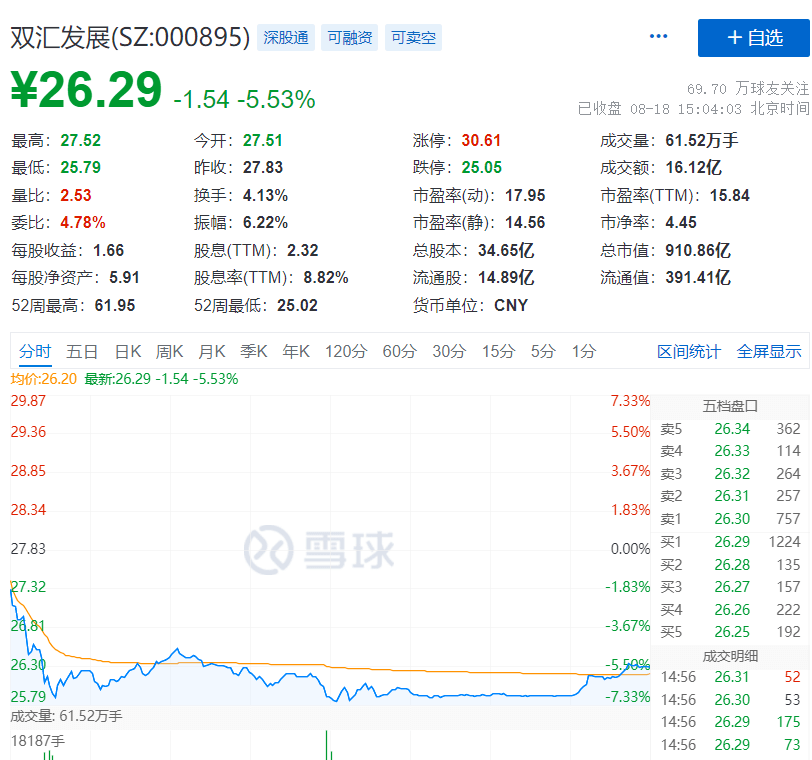The width and height of the screenshot is (812, 760).
Task: Select the 季K chart tab
Action: 254,351
